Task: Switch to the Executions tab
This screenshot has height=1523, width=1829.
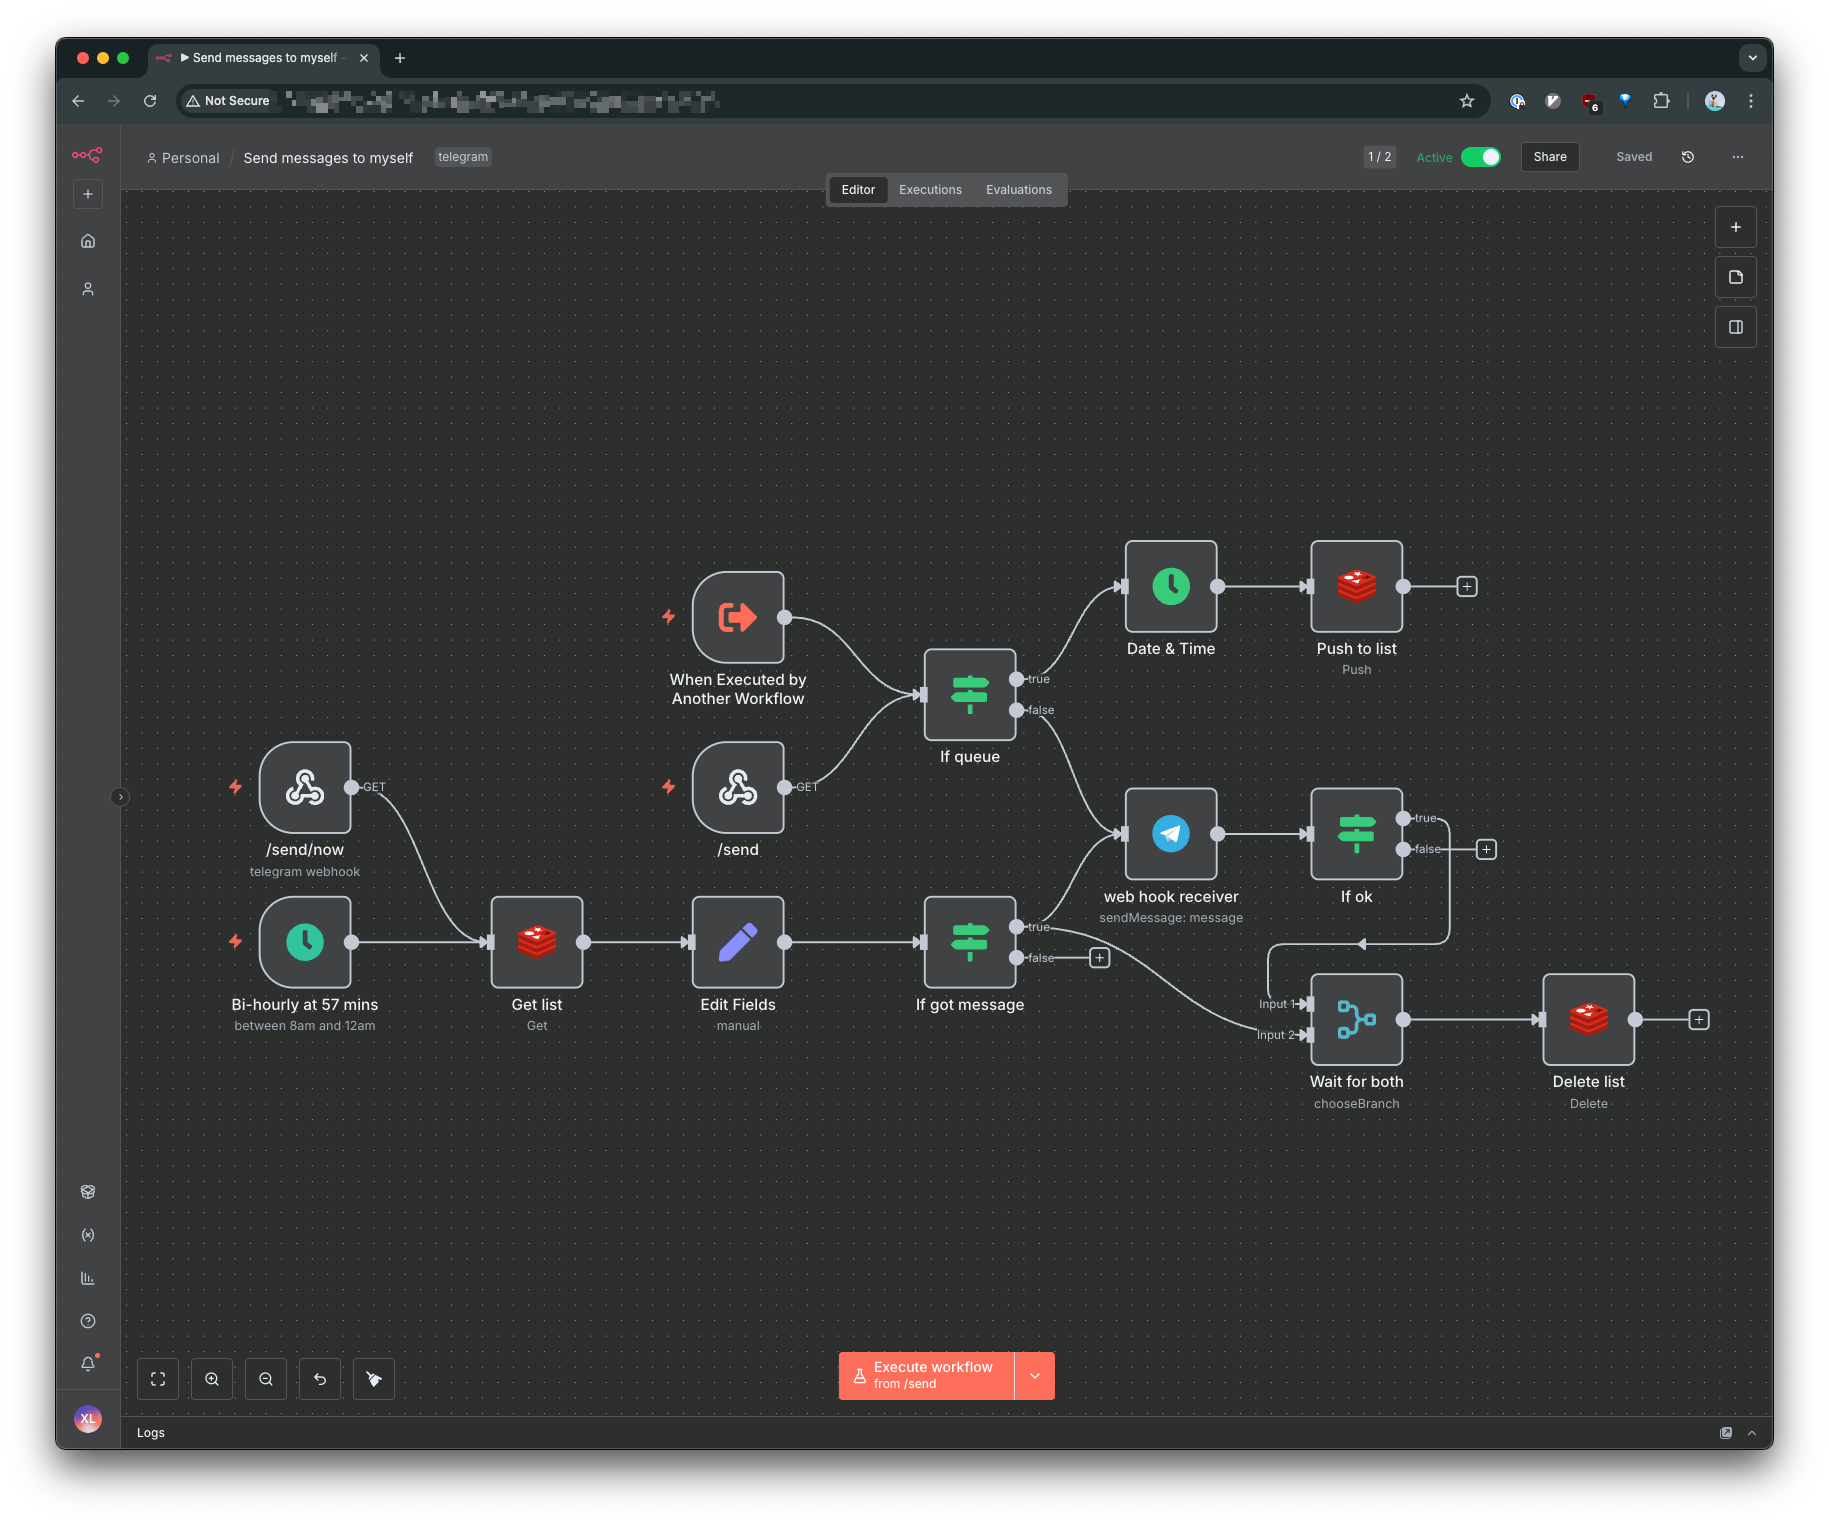Action: point(929,190)
